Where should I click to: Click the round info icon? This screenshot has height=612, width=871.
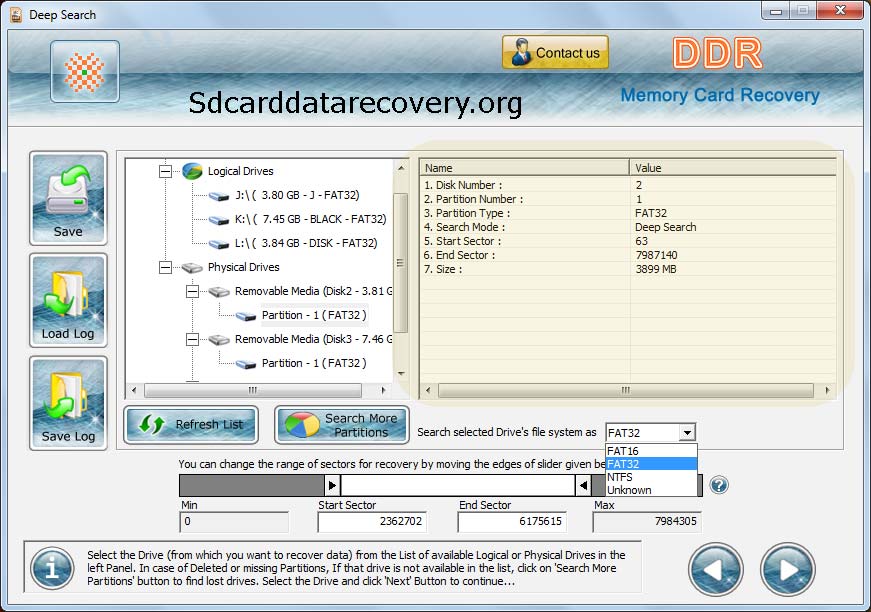(x=52, y=568)
